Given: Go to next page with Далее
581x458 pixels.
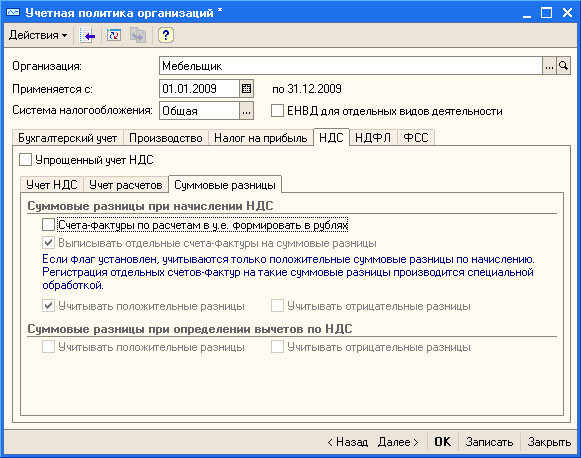Looking at the screenshot, I should 398,442.
